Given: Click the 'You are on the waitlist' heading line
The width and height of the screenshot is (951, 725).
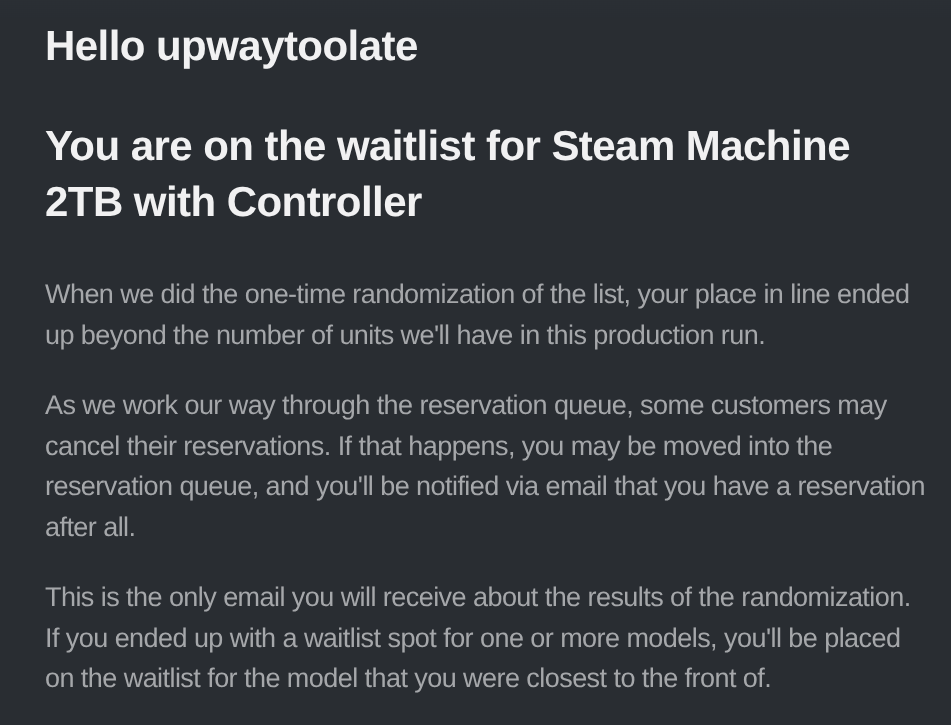Looking at the screenshot, I should [448, 146].
